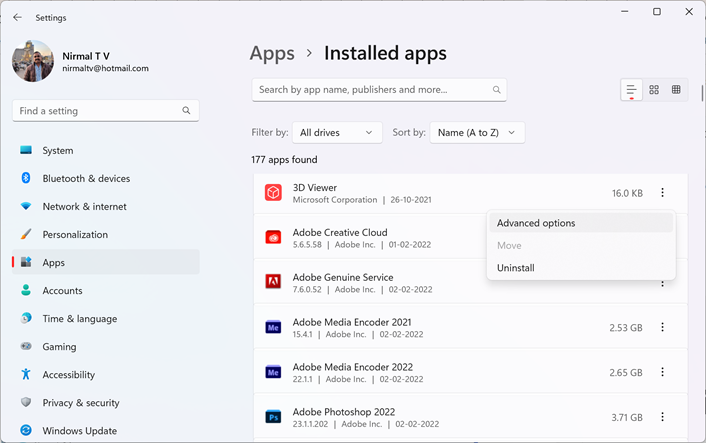Open Windows Update settings
The image size is (706, 443).
pos(106,430)
